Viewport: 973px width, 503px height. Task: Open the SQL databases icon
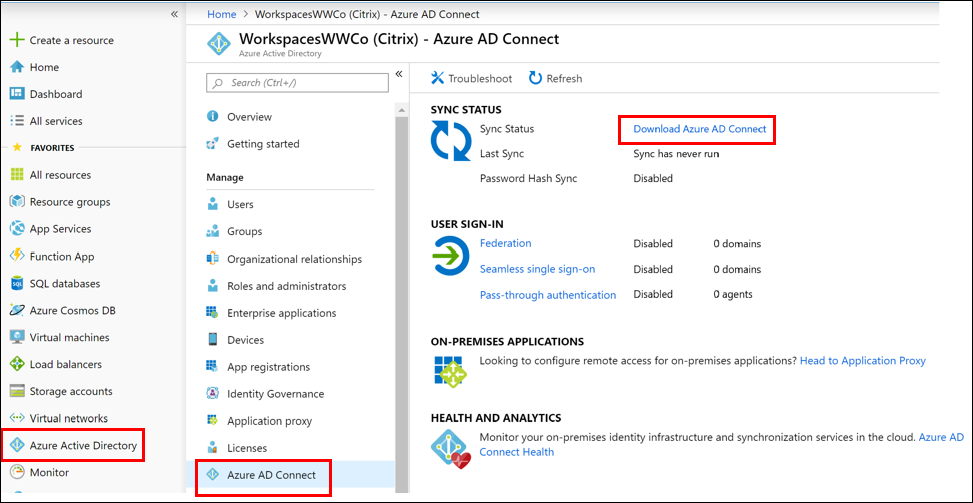point(16,283)
